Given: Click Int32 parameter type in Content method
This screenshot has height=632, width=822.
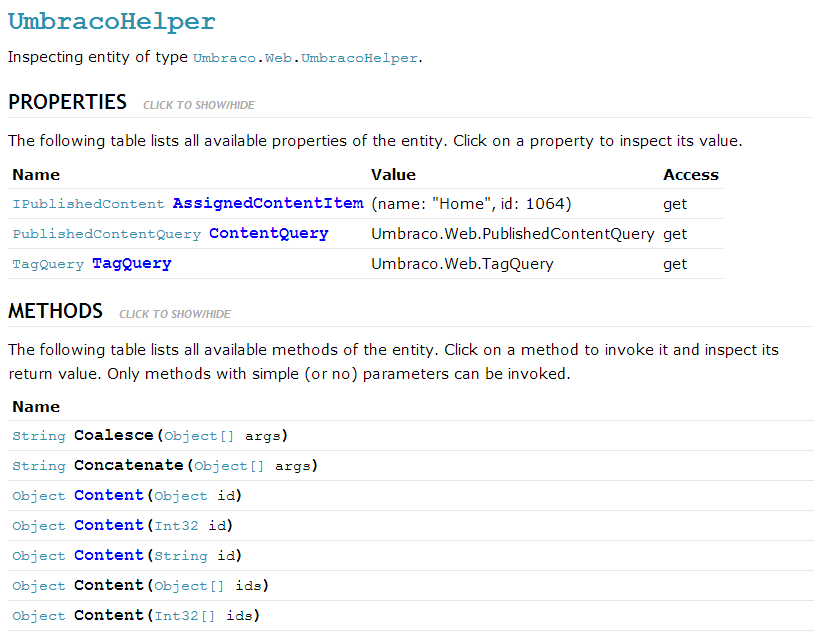Looking at the screenshot, I should (176, 526).
